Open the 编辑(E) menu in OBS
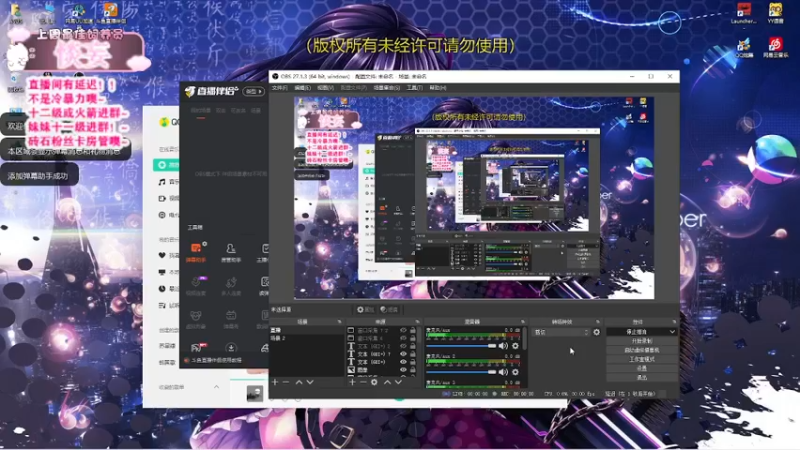800x450 pixels. pyautogui.click(x=302, y=88)
